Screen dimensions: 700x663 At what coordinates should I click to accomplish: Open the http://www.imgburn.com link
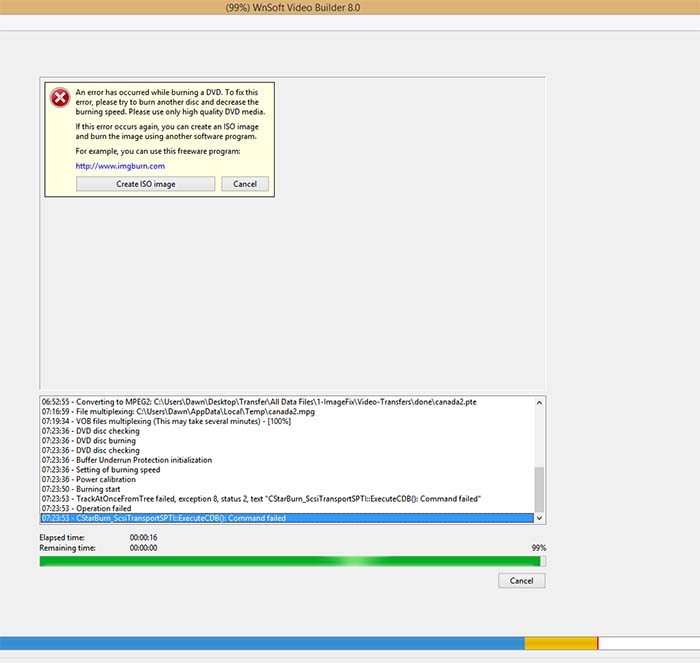point(120,166)
